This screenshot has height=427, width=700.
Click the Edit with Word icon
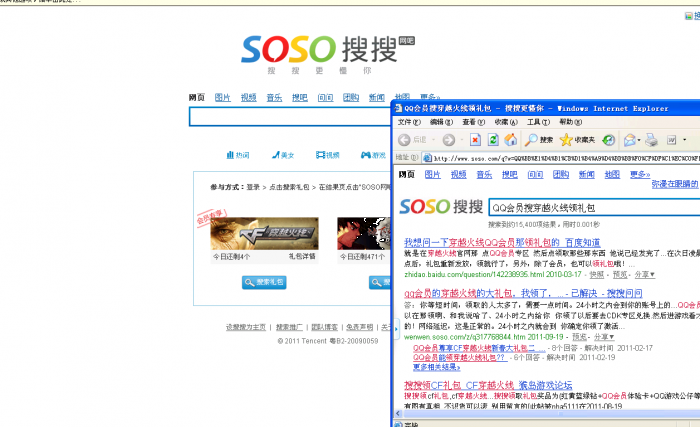(x=671, y=140)
